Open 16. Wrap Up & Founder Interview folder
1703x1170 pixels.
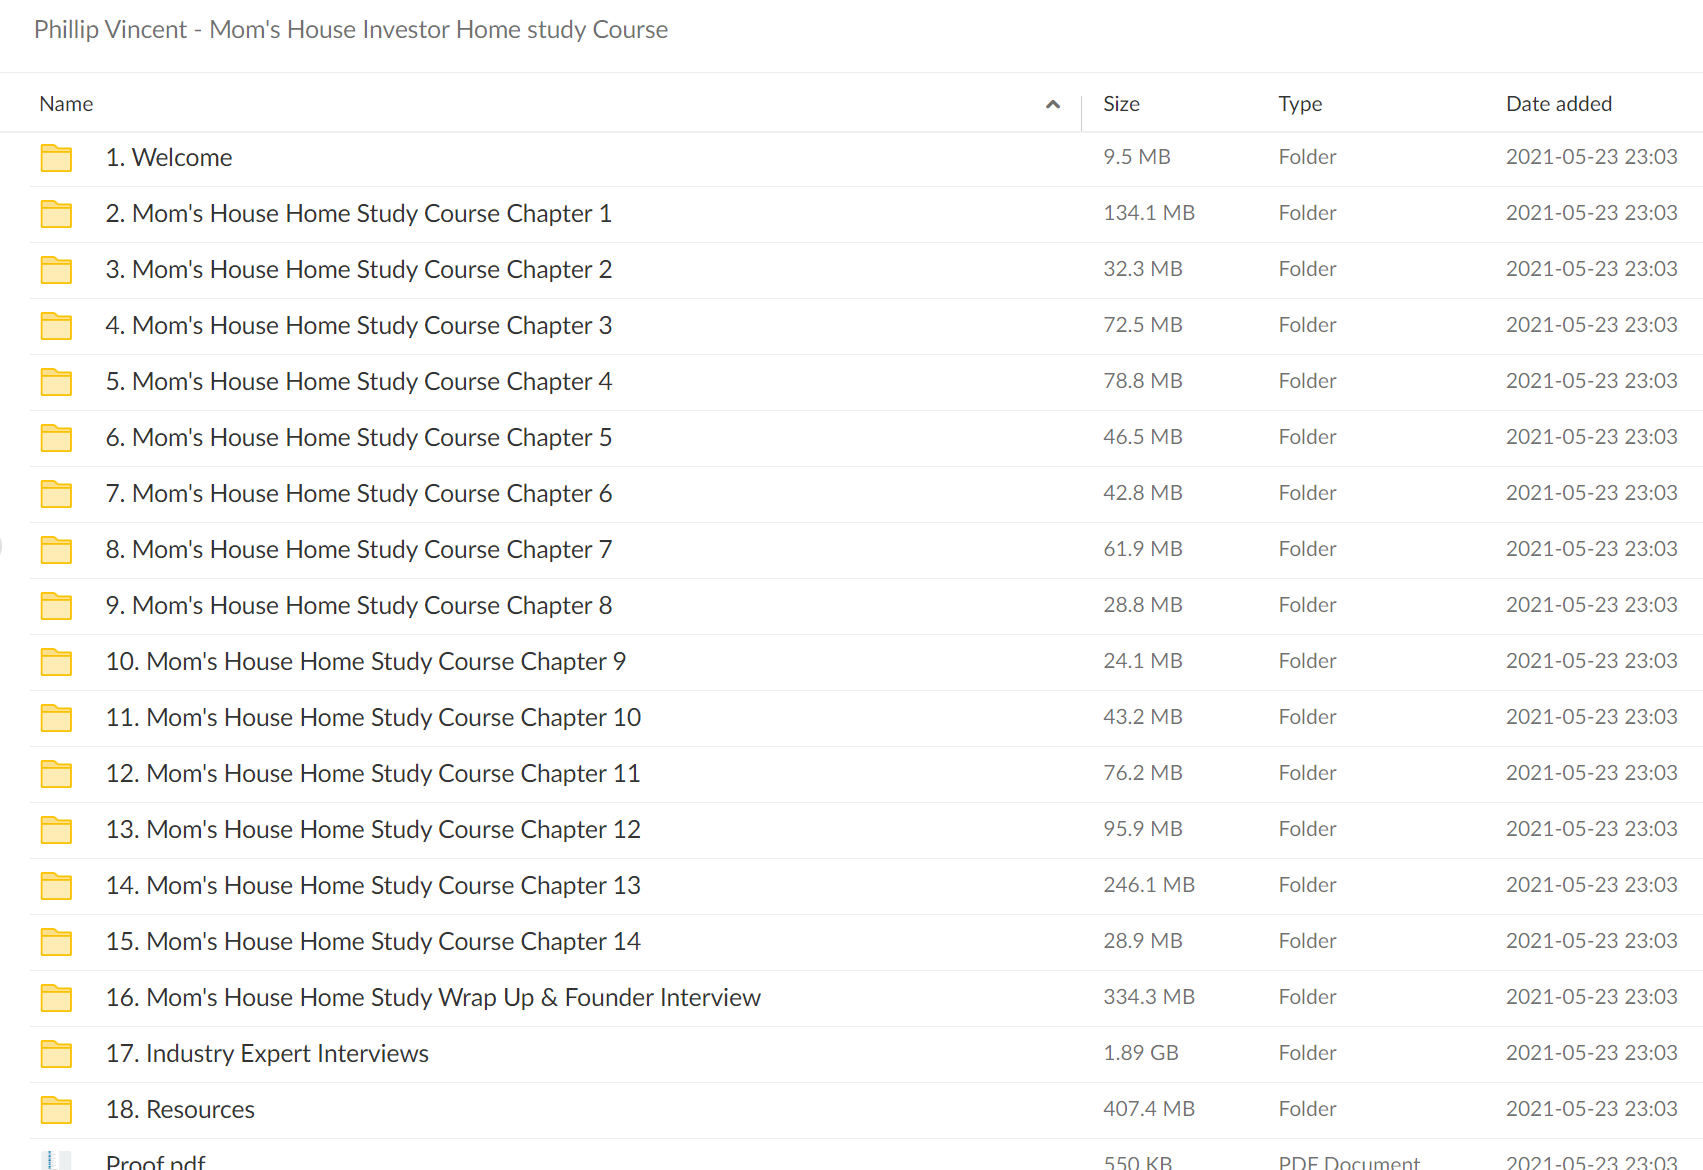pos(433,998)
